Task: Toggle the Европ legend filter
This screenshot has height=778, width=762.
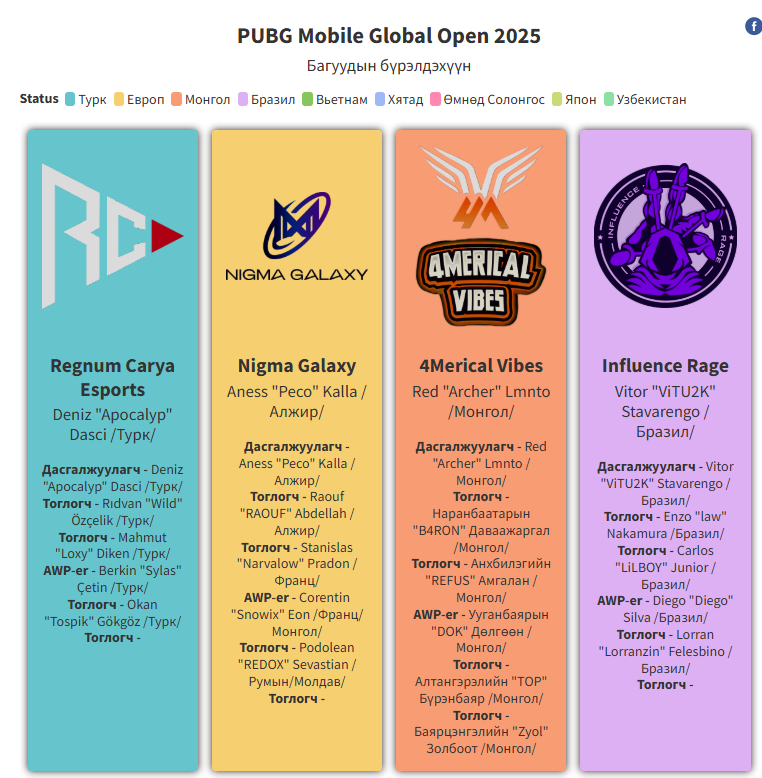Action: pos(139,100)
